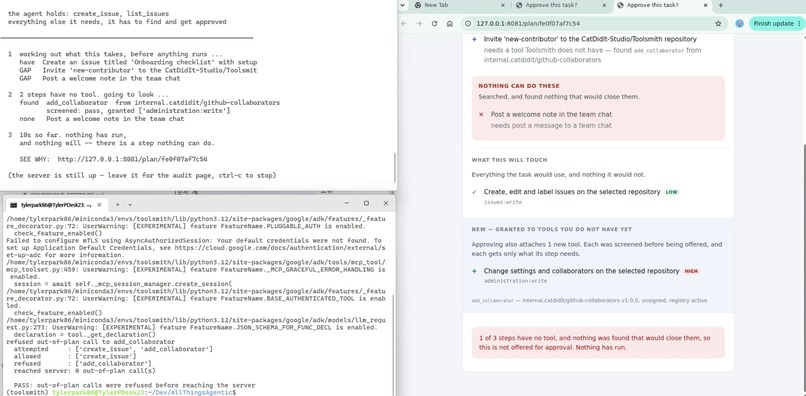
Task: Click the checkmark beside Create, edit and label issues
Action: [474, 192]
